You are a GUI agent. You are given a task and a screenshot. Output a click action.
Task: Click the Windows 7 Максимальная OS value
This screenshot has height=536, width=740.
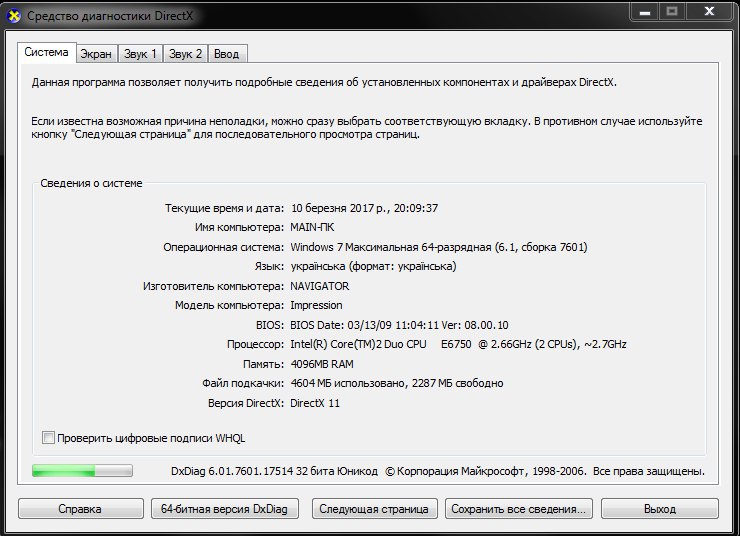pyautogui.click(x=438, y=247)
